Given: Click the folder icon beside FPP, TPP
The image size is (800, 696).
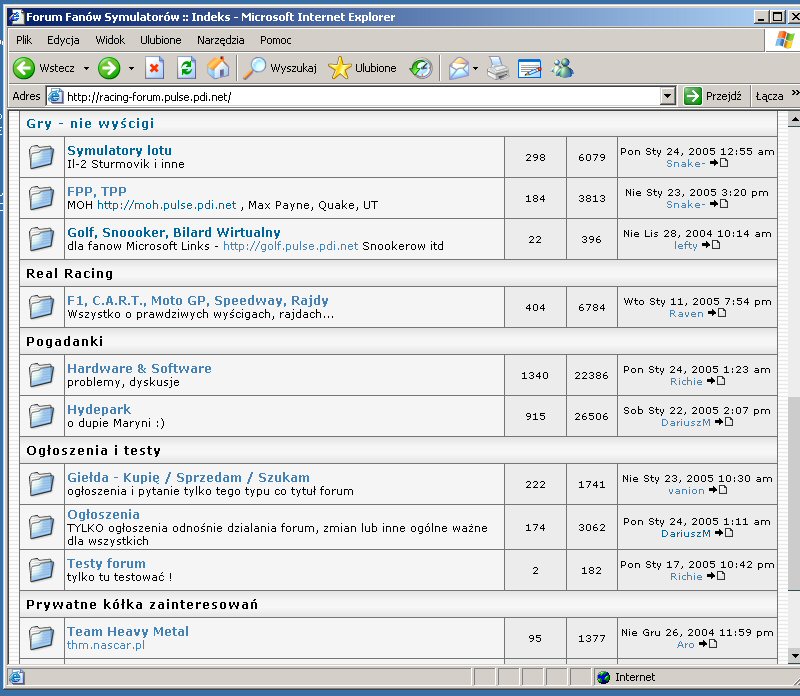Looking at the screenshot, I should pyautogui.click(x=41, y=198).
